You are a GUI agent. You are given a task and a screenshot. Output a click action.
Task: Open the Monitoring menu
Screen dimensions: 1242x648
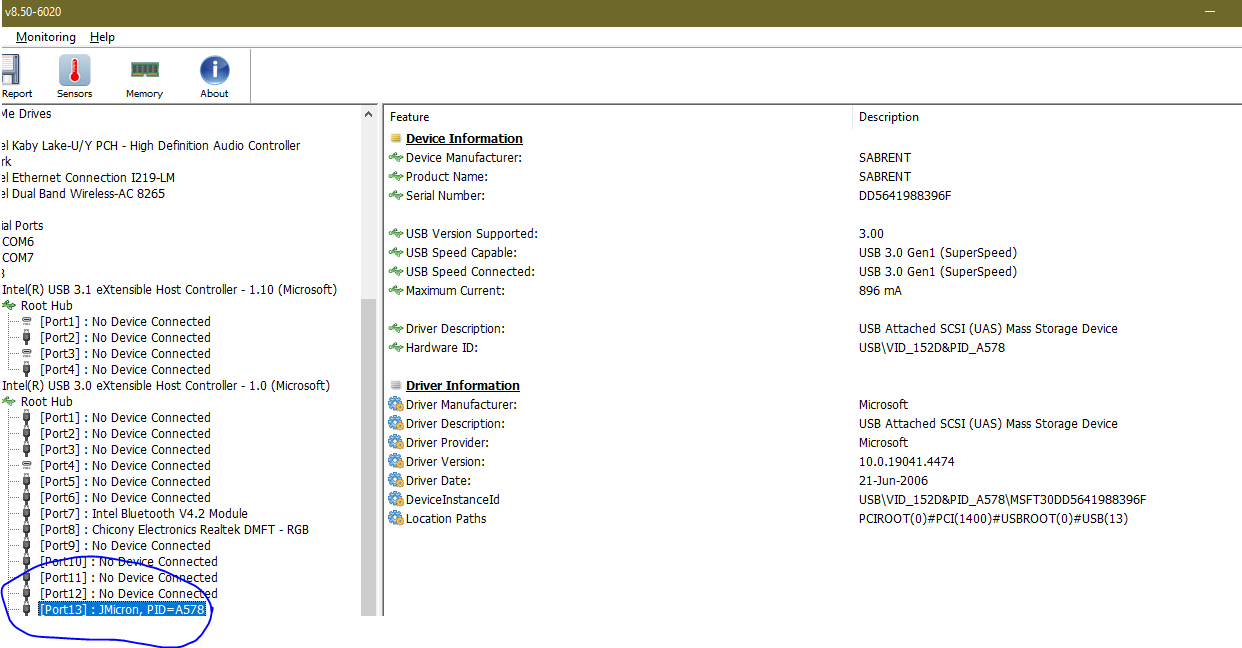[x=45, y=37]
